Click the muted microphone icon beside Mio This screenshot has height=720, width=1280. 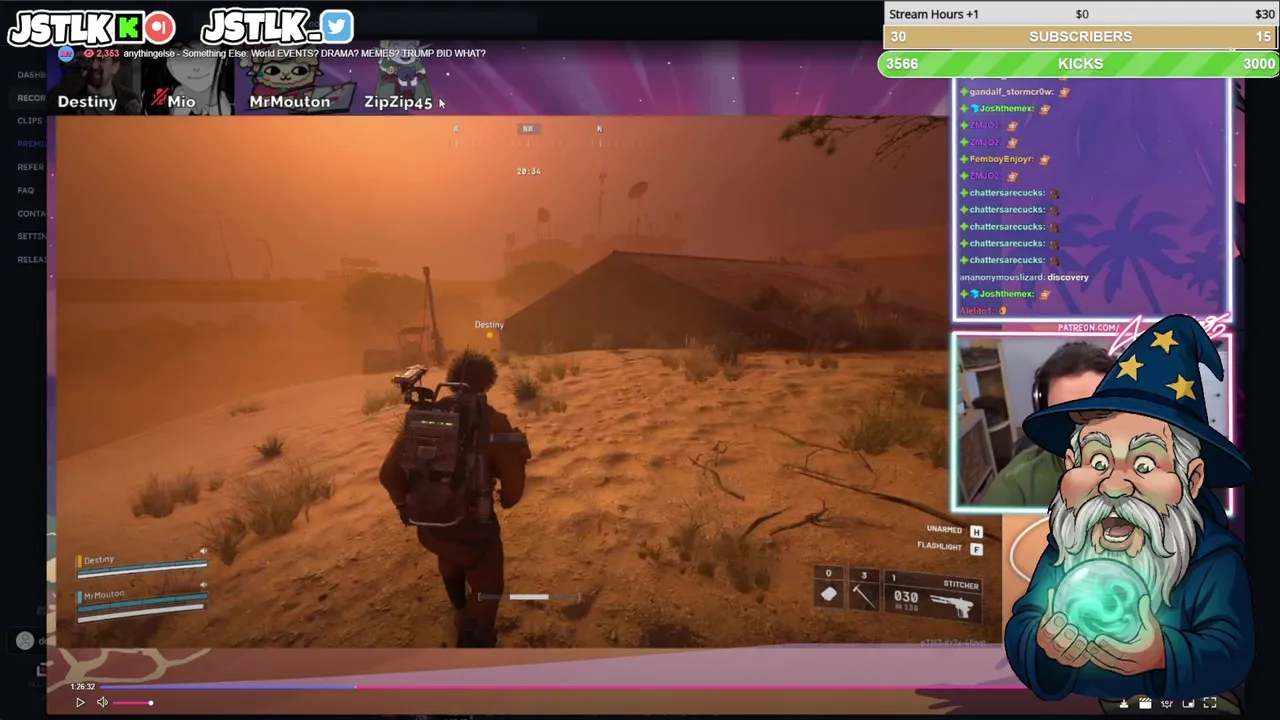[x=159, y=98]
